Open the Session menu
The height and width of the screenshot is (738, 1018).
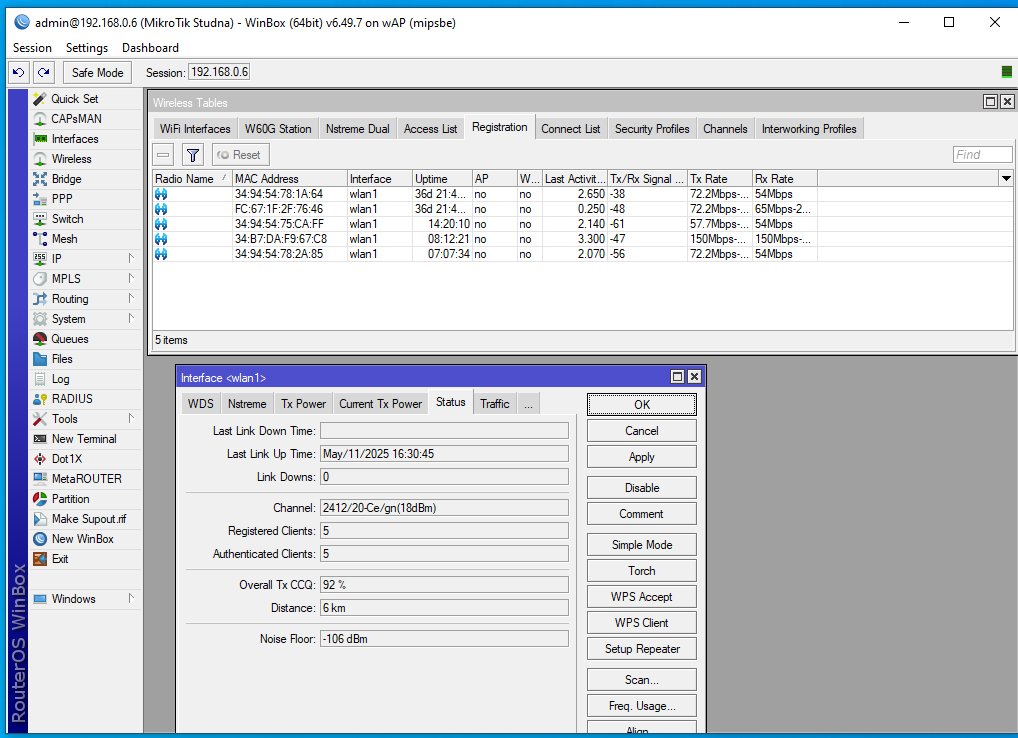coord(32,47)
